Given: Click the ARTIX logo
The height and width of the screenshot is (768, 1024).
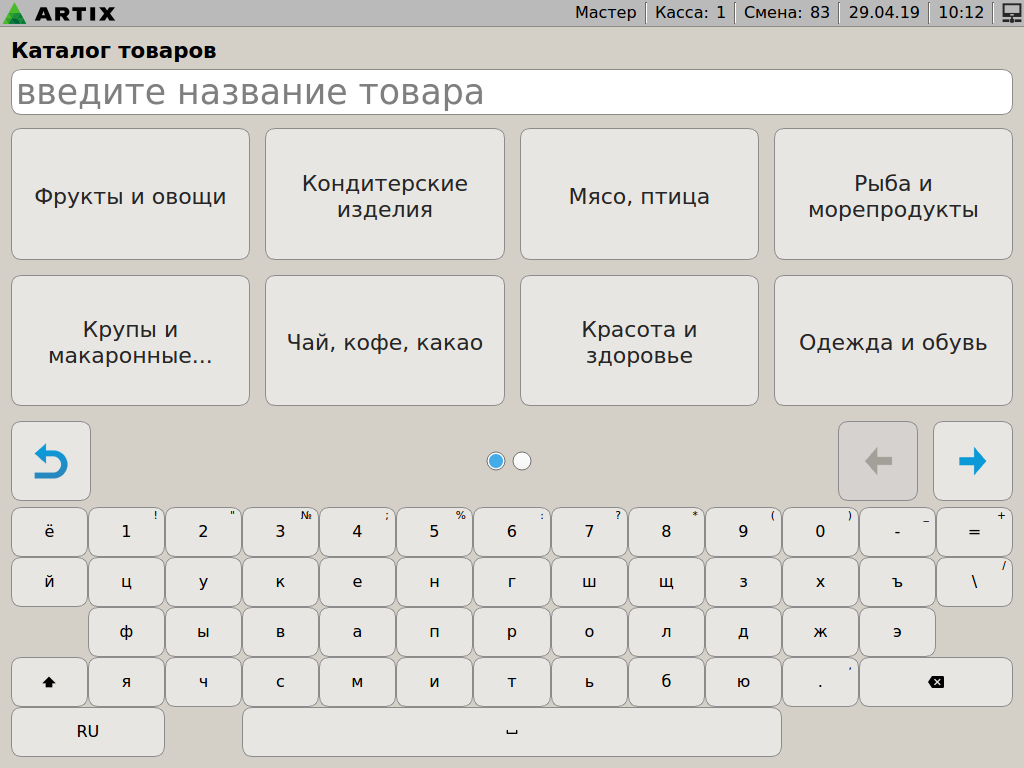Looking at the screenshot, I should pyautogui.click(x=60, y=13).
